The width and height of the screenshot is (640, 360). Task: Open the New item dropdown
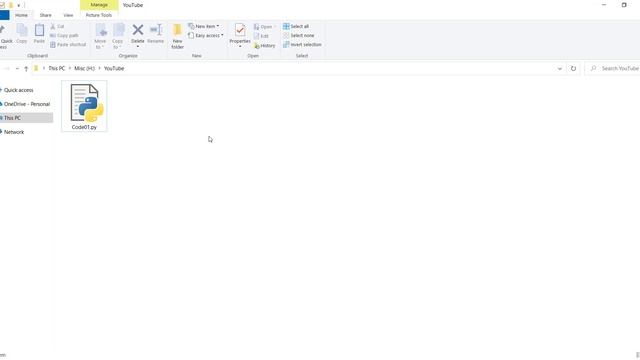pyautogui.click(x=204, y=26)
